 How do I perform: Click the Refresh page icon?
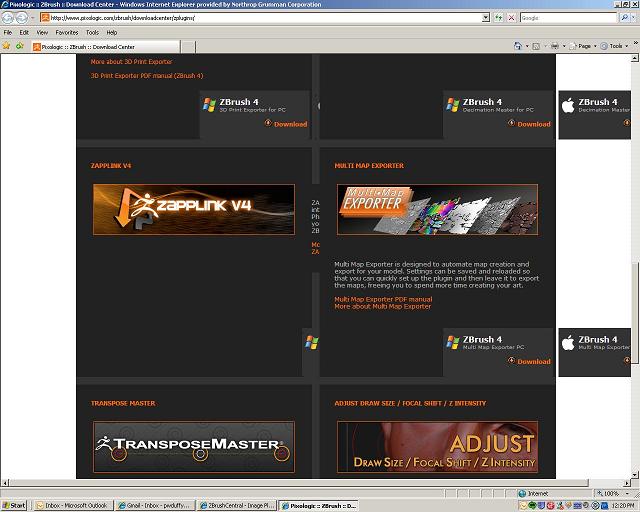pos(498,18)
